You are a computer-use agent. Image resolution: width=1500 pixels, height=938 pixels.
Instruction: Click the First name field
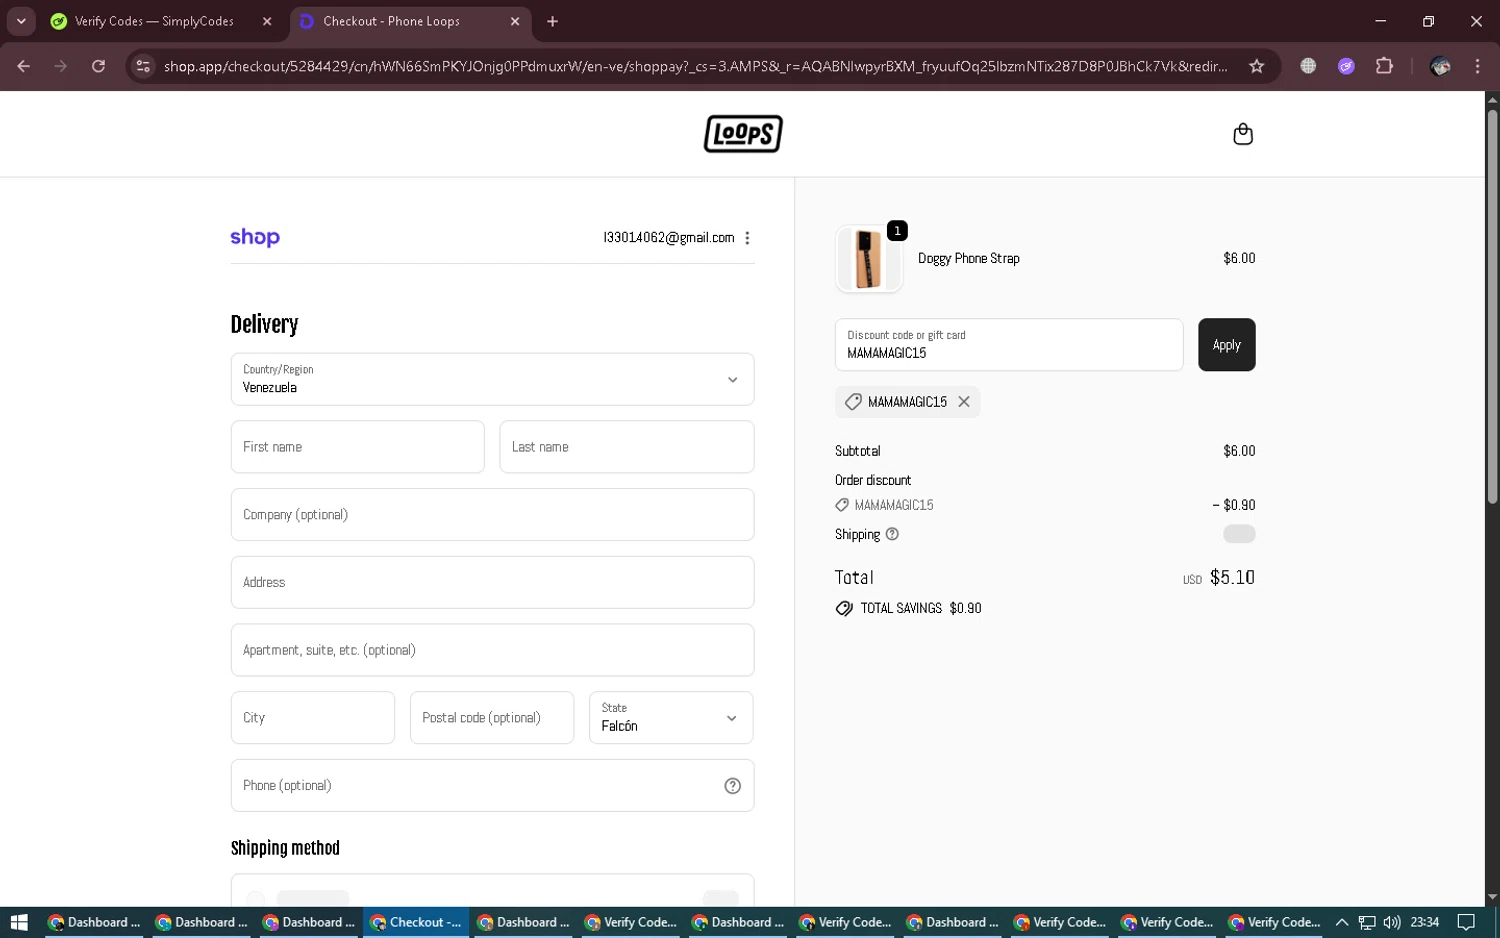(357, 447)
